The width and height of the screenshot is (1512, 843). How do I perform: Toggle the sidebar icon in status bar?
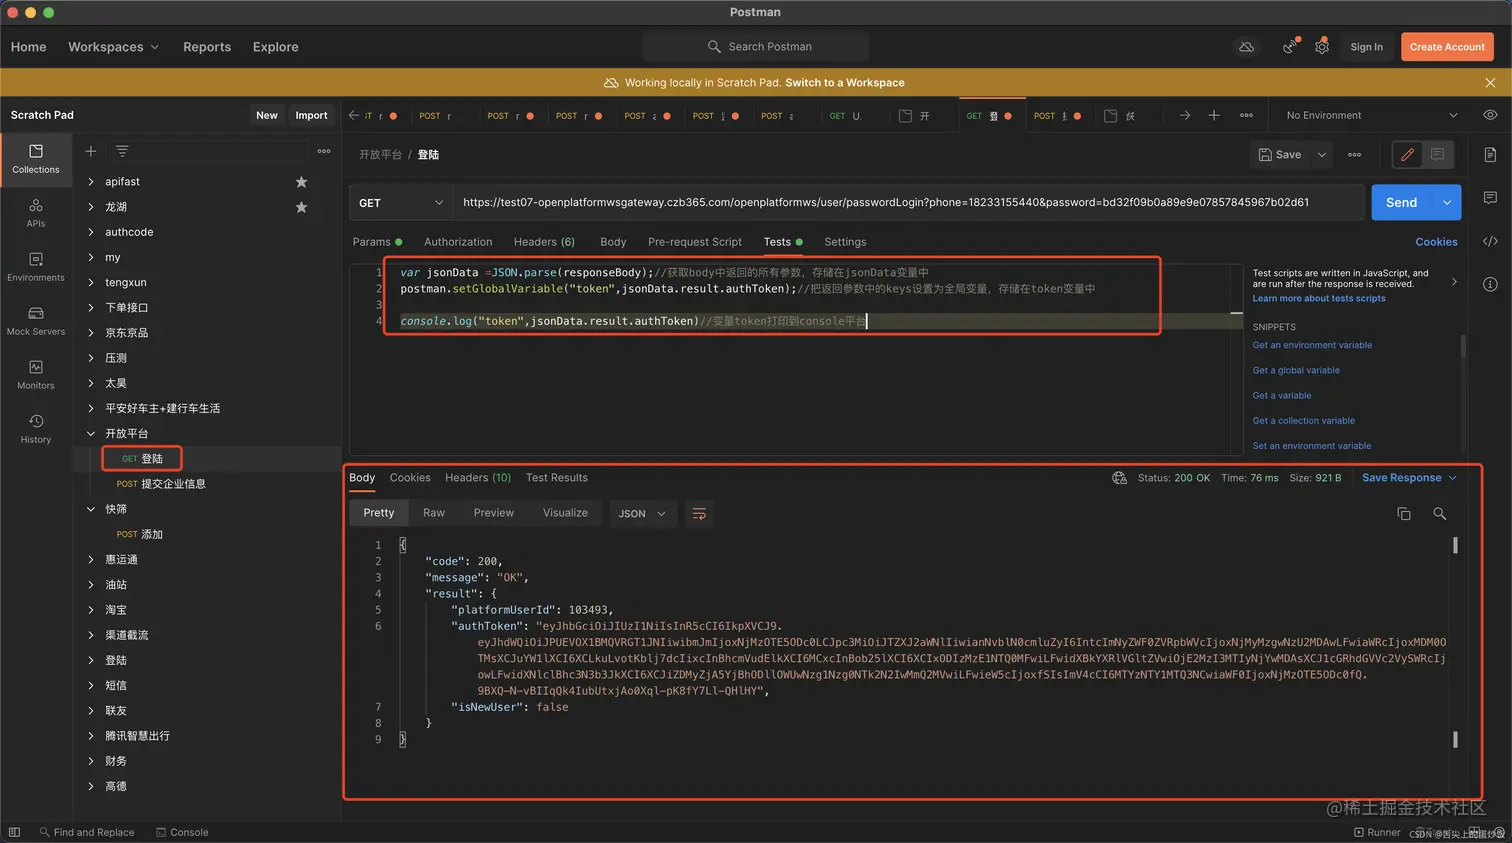(14, 832)
